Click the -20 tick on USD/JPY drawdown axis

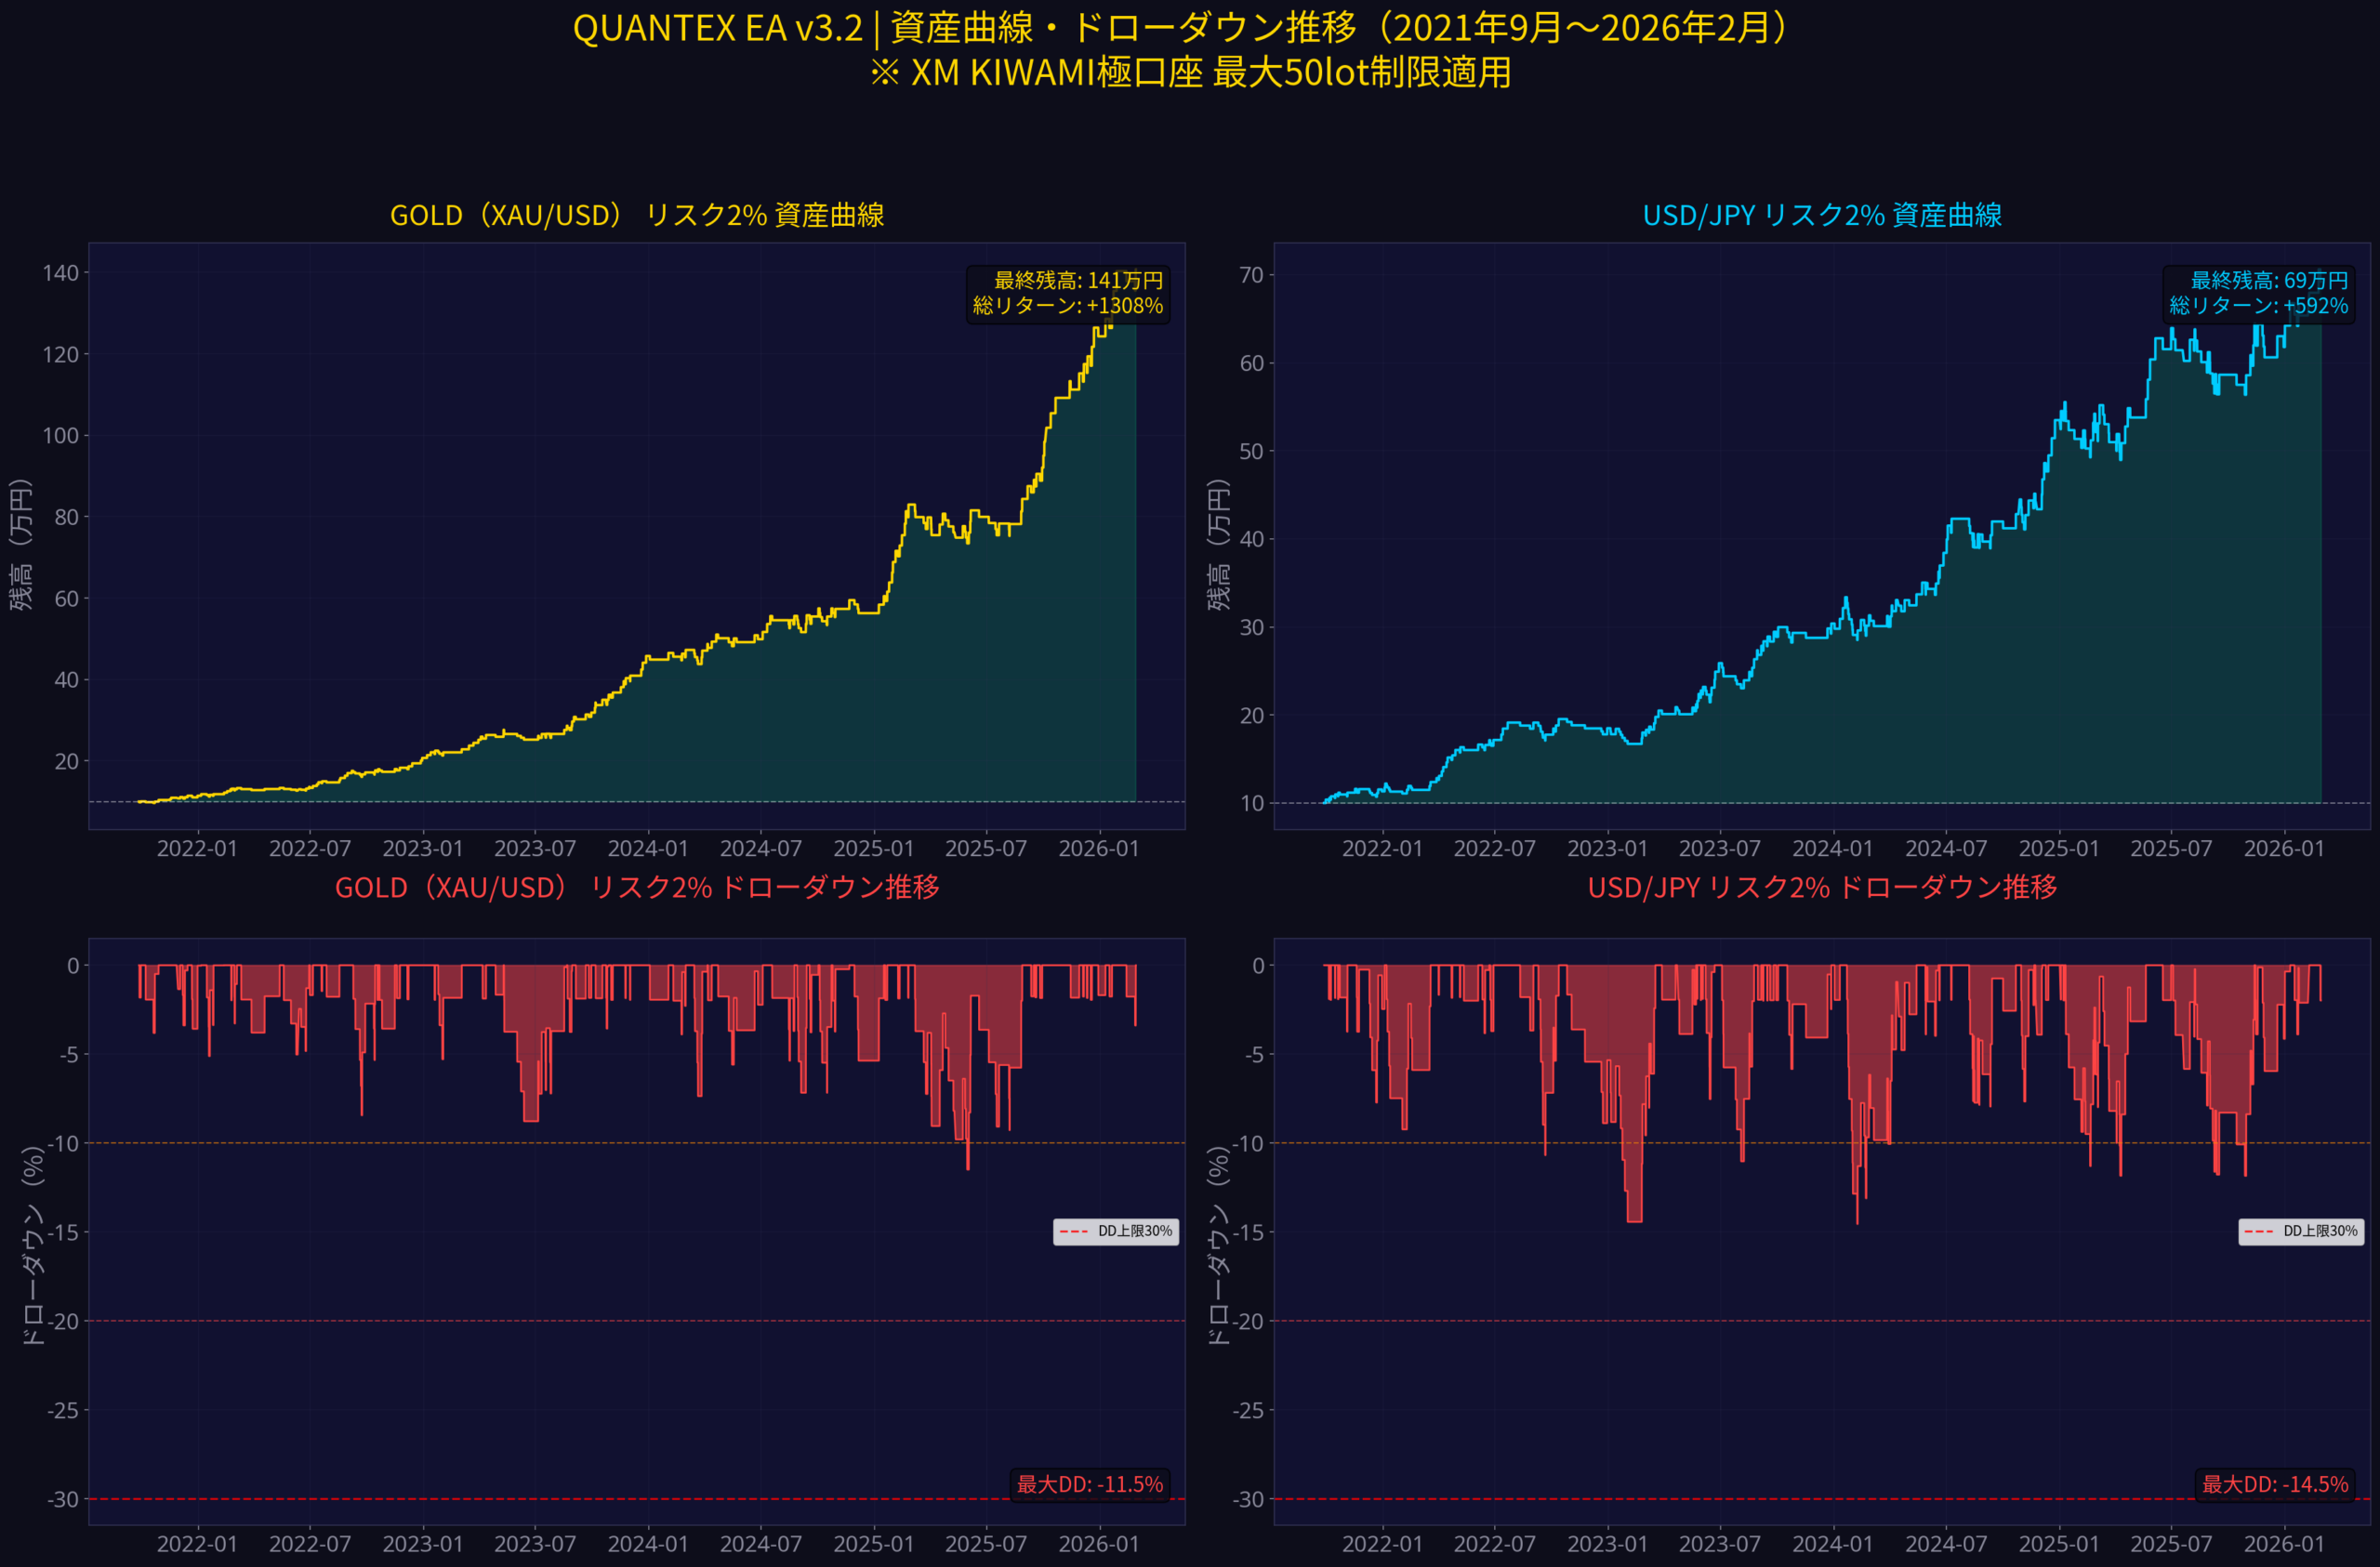coord(1247,1321)
